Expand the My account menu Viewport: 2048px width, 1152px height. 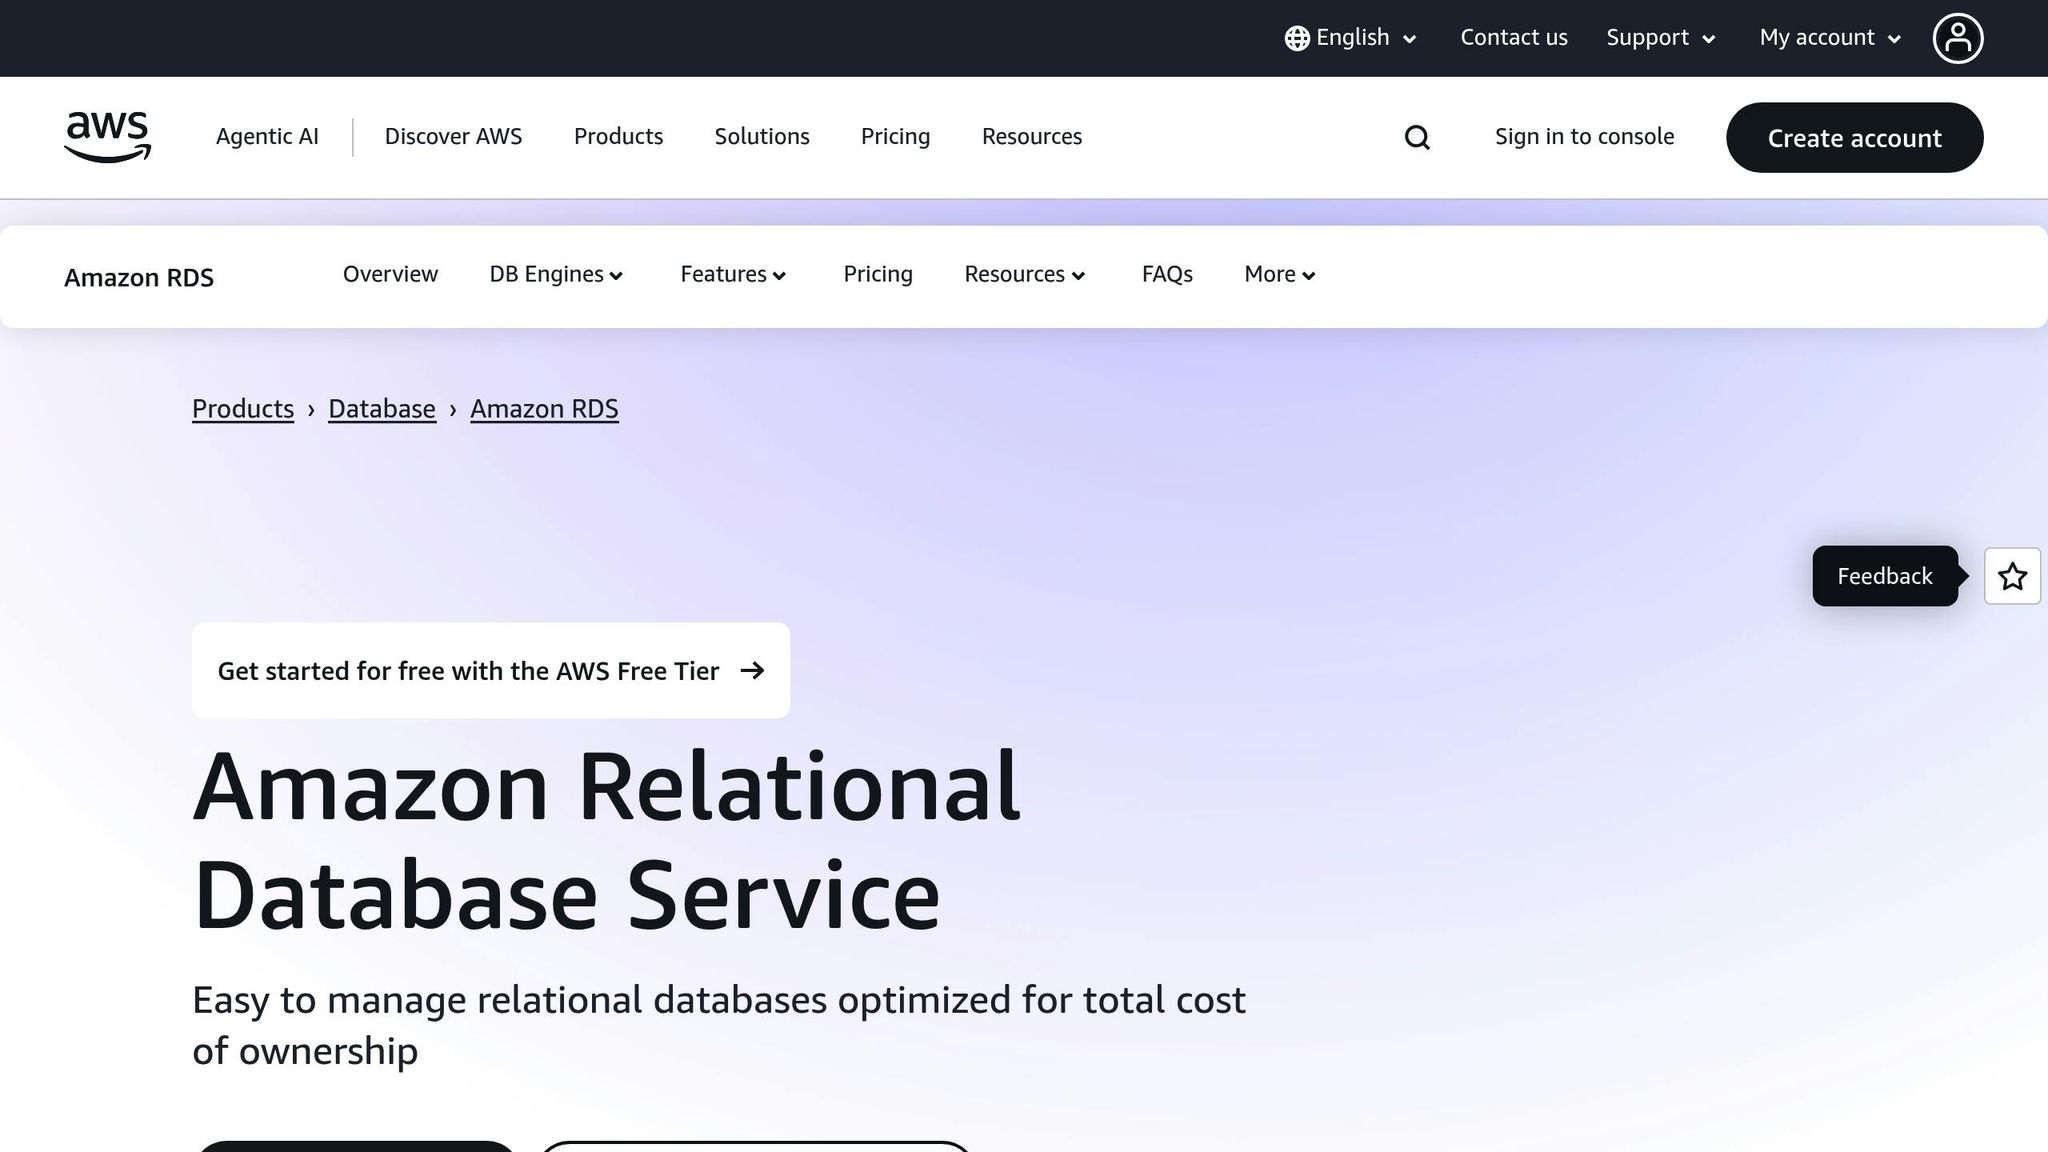coord(1830,38)
